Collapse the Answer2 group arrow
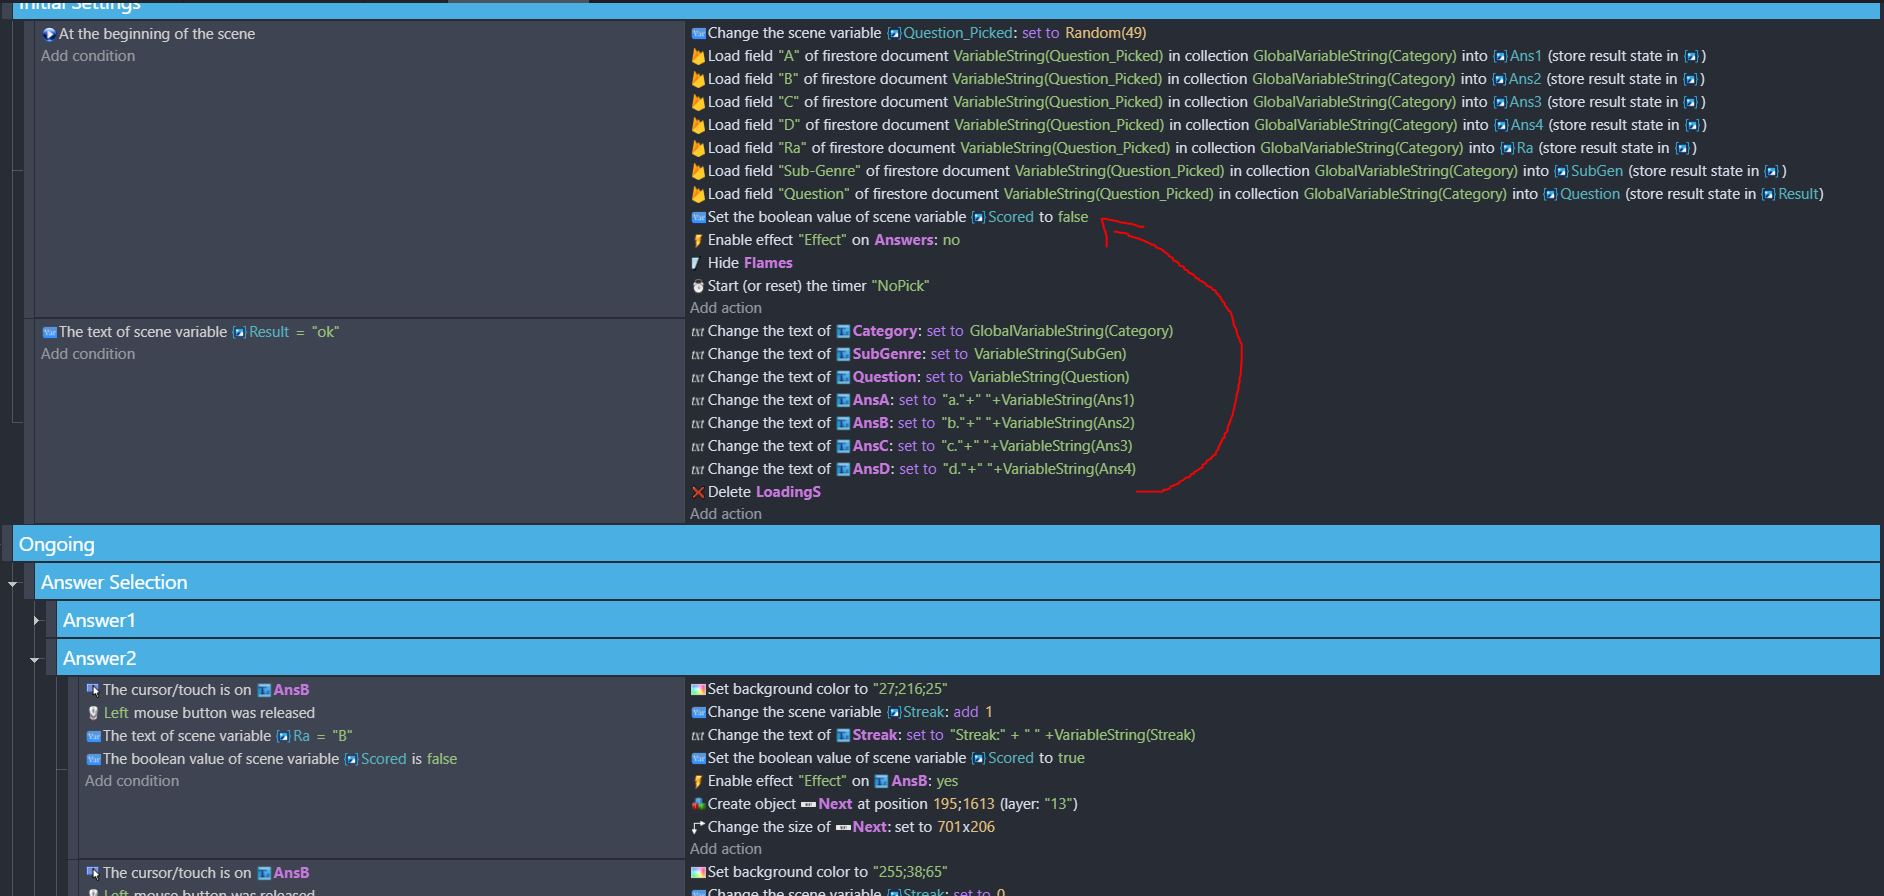The width and height of the screenshot is (1884, 896). (35, 659)
